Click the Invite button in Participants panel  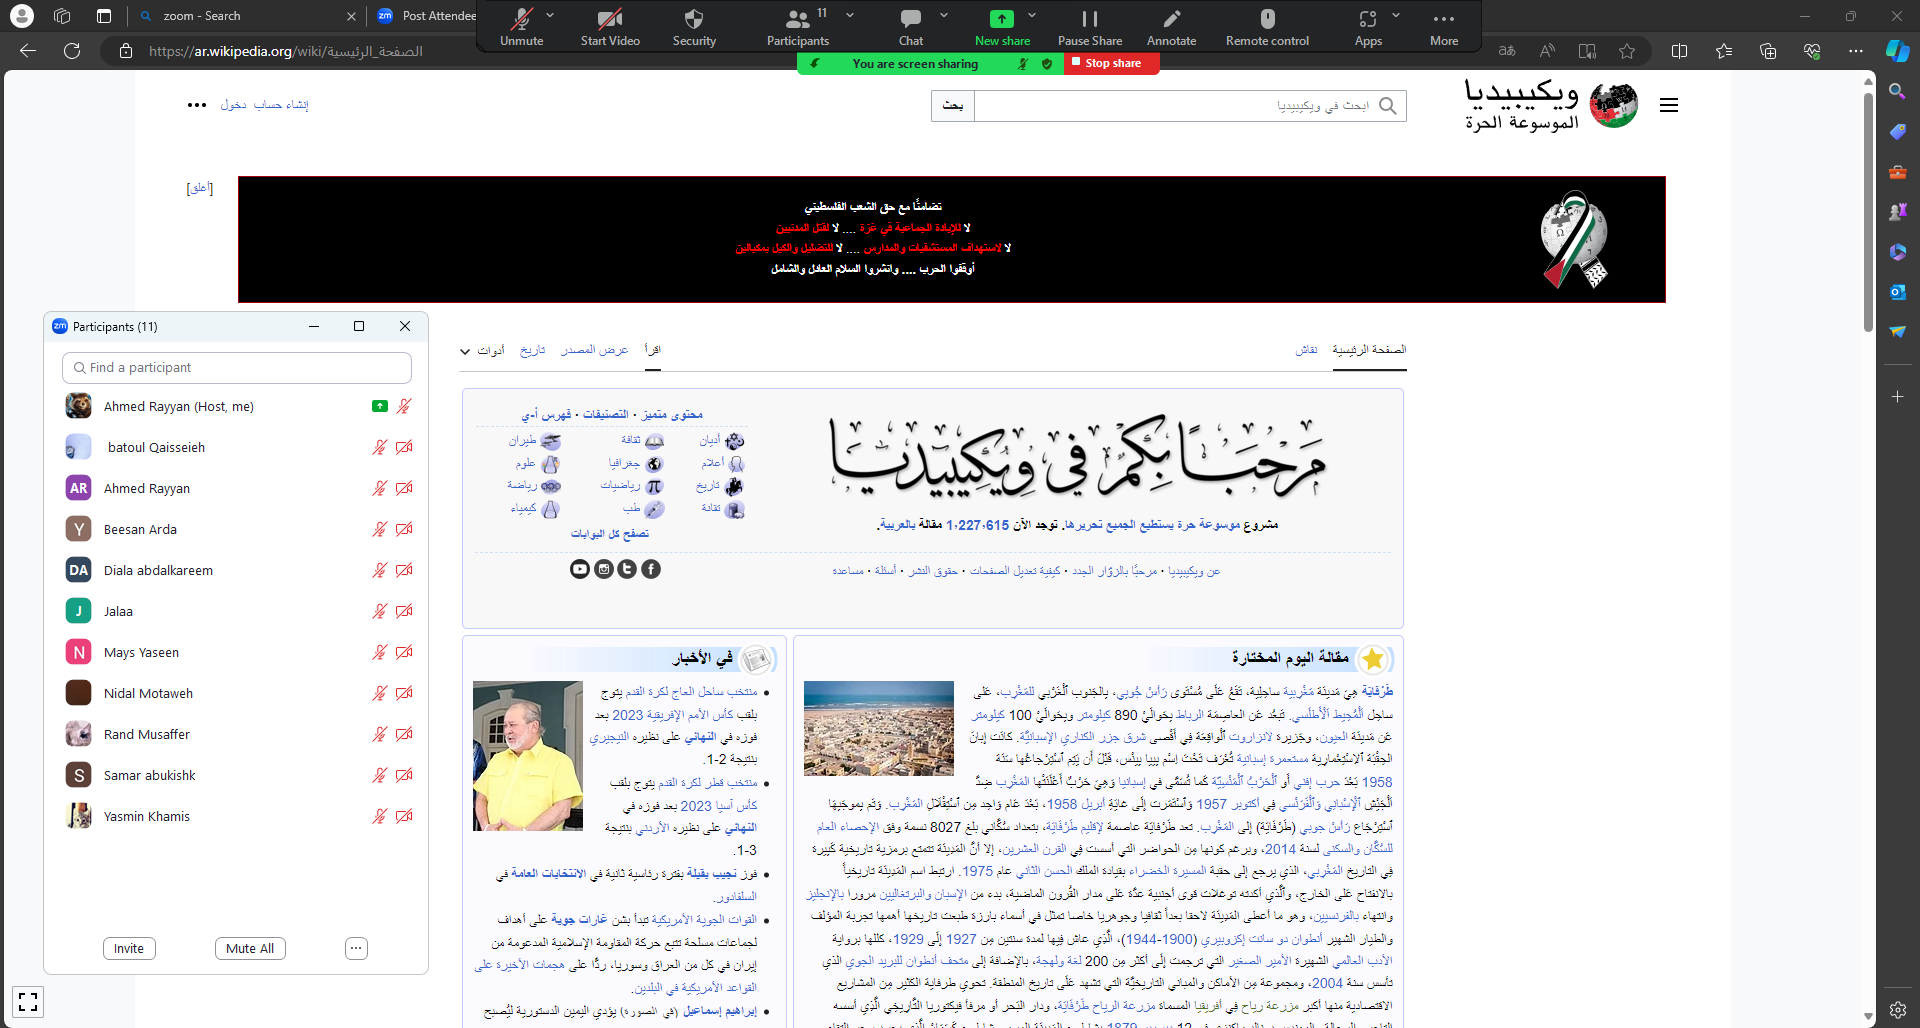[x=128, y=948]
